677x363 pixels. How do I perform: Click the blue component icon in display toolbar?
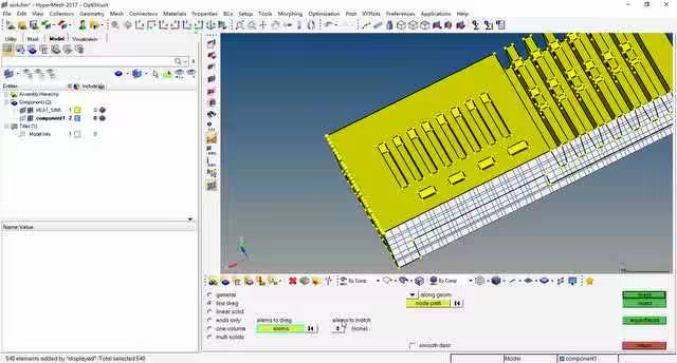(225, 281)
